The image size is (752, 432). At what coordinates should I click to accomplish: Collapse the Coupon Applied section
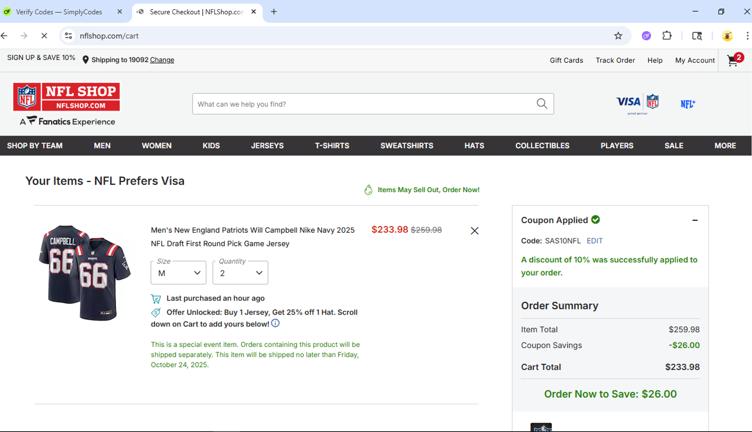694,220
